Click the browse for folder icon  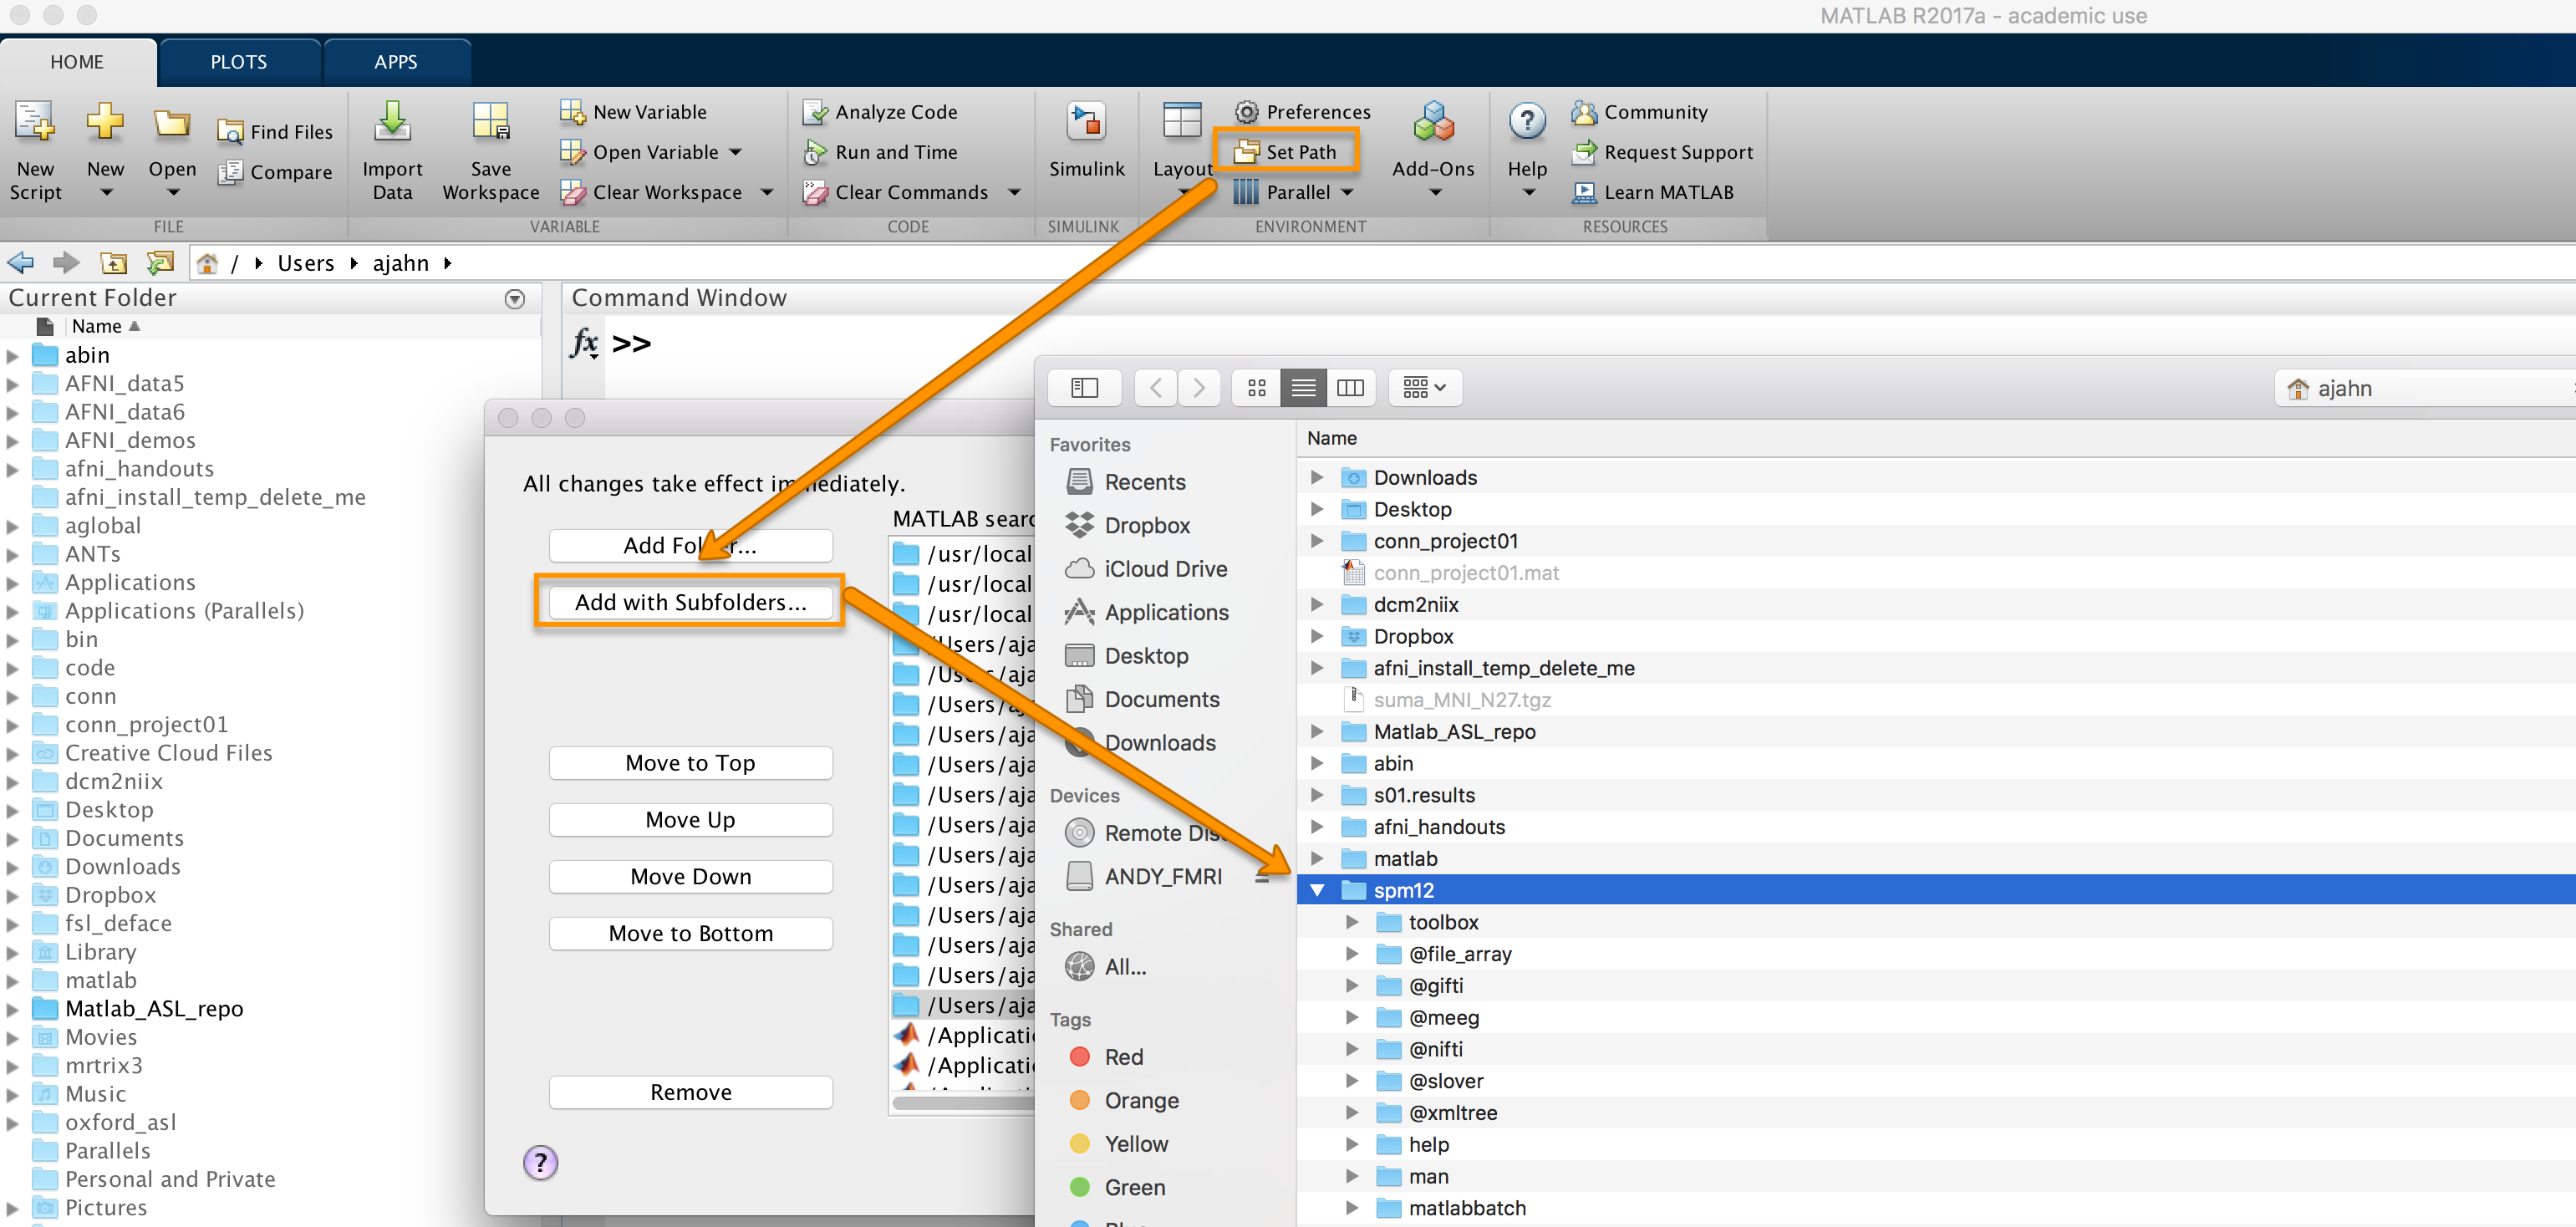(x=161, y=263)
